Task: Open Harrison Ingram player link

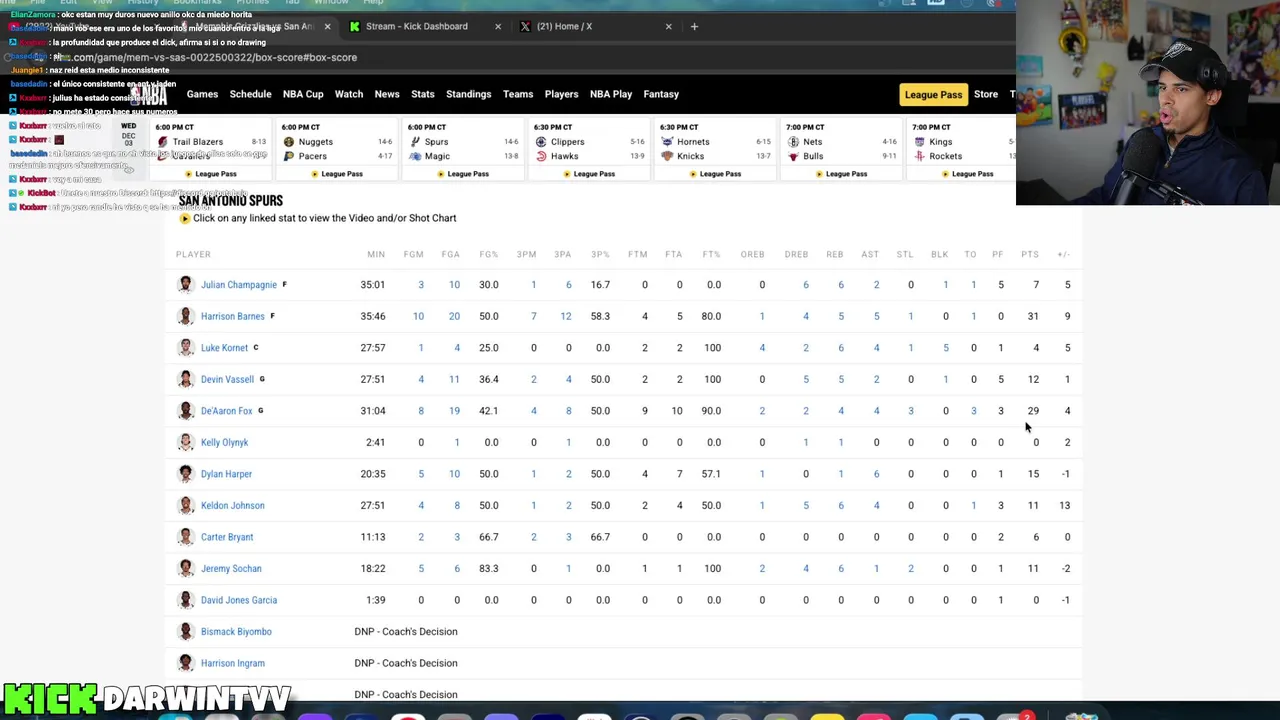Action: (232, 663)
